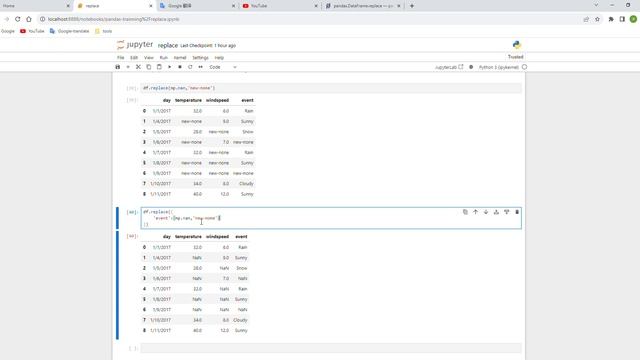Image resolution: width=640 pixels, height=360 pixels.
Task: Click the event header of the lower table
Action: coord(241,237)
